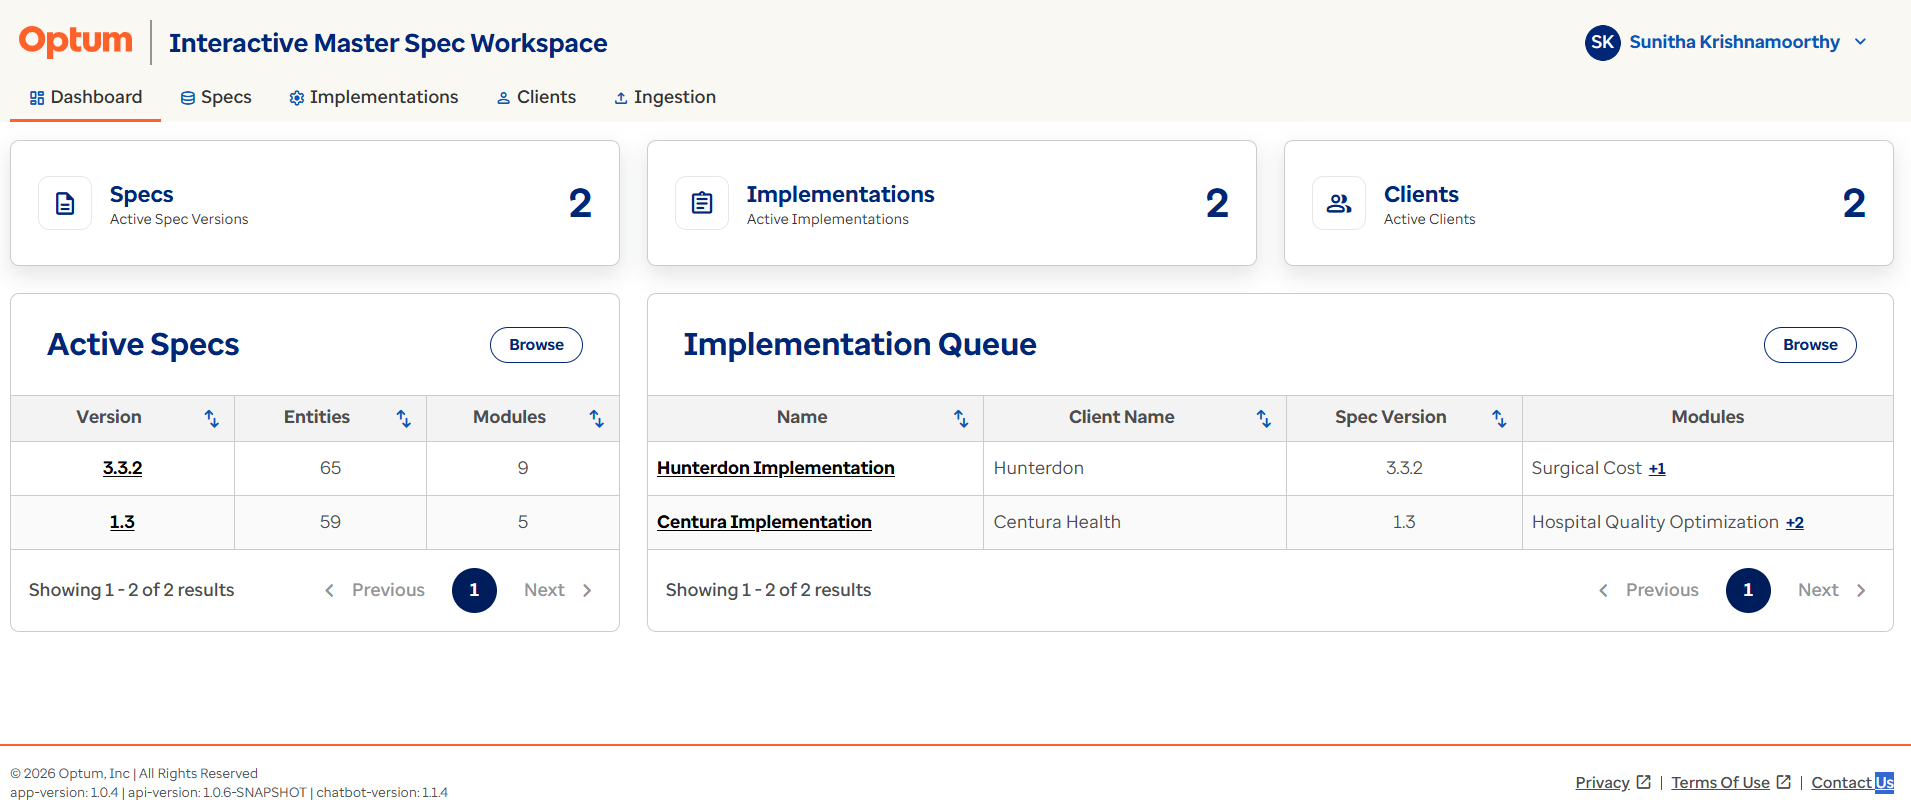The width and height of the screenshot is (1911, 803).
Task: Open spec version 3.3.2
Action: 122,468
